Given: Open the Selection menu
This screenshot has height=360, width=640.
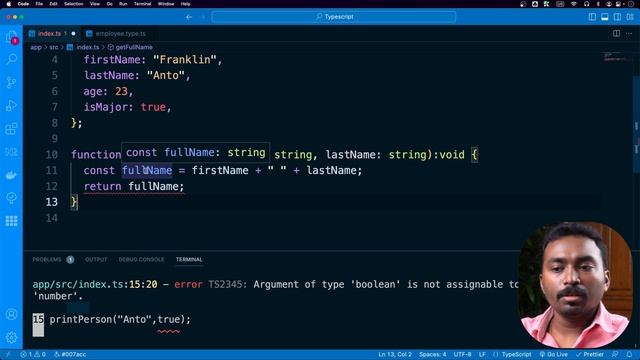Looking at the screenshot, I should [x=73, y=4].
